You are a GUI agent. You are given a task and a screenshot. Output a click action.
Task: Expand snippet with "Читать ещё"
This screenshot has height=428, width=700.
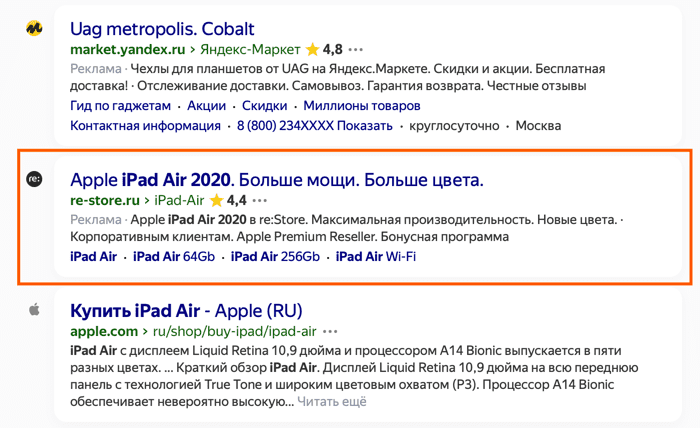pos(333,401)
